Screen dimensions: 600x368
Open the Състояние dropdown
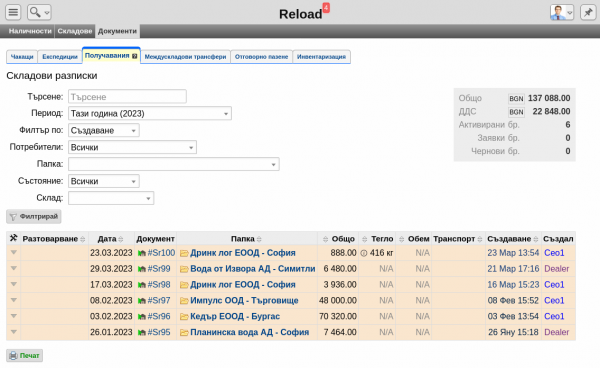click(104, 181)
